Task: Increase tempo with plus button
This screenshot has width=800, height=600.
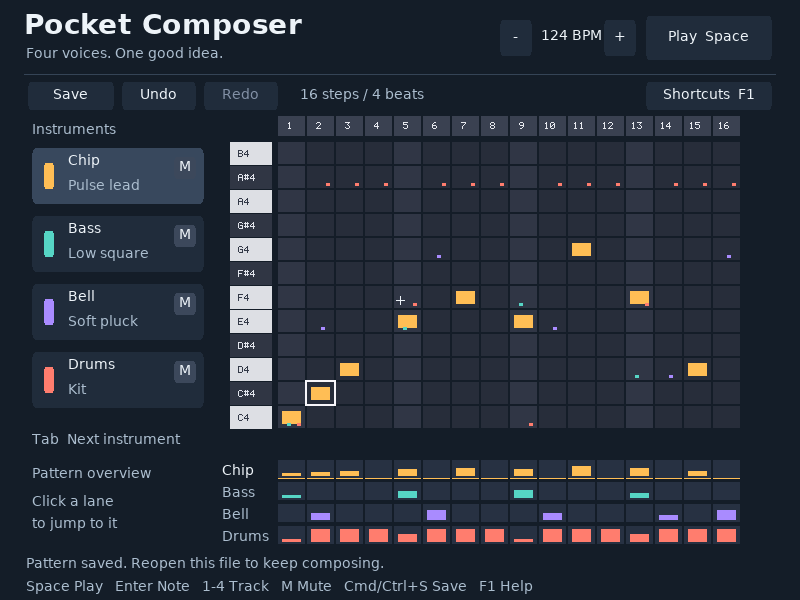Action: click(619, 38)
